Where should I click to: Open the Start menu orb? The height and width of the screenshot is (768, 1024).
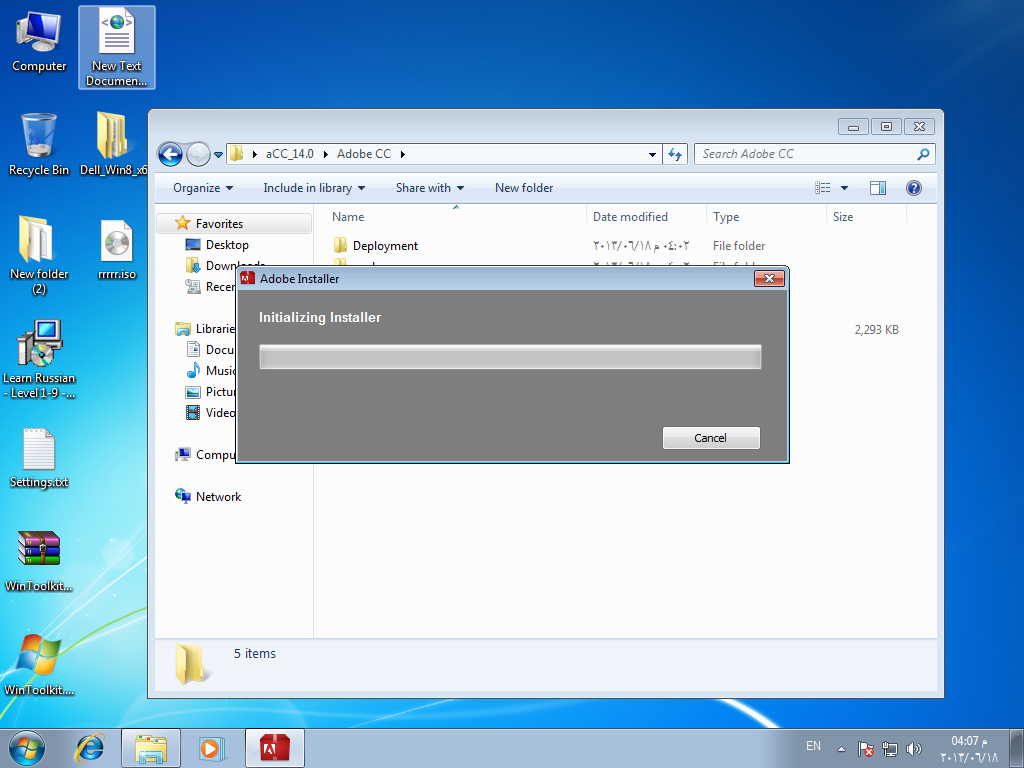coord(27,748)
